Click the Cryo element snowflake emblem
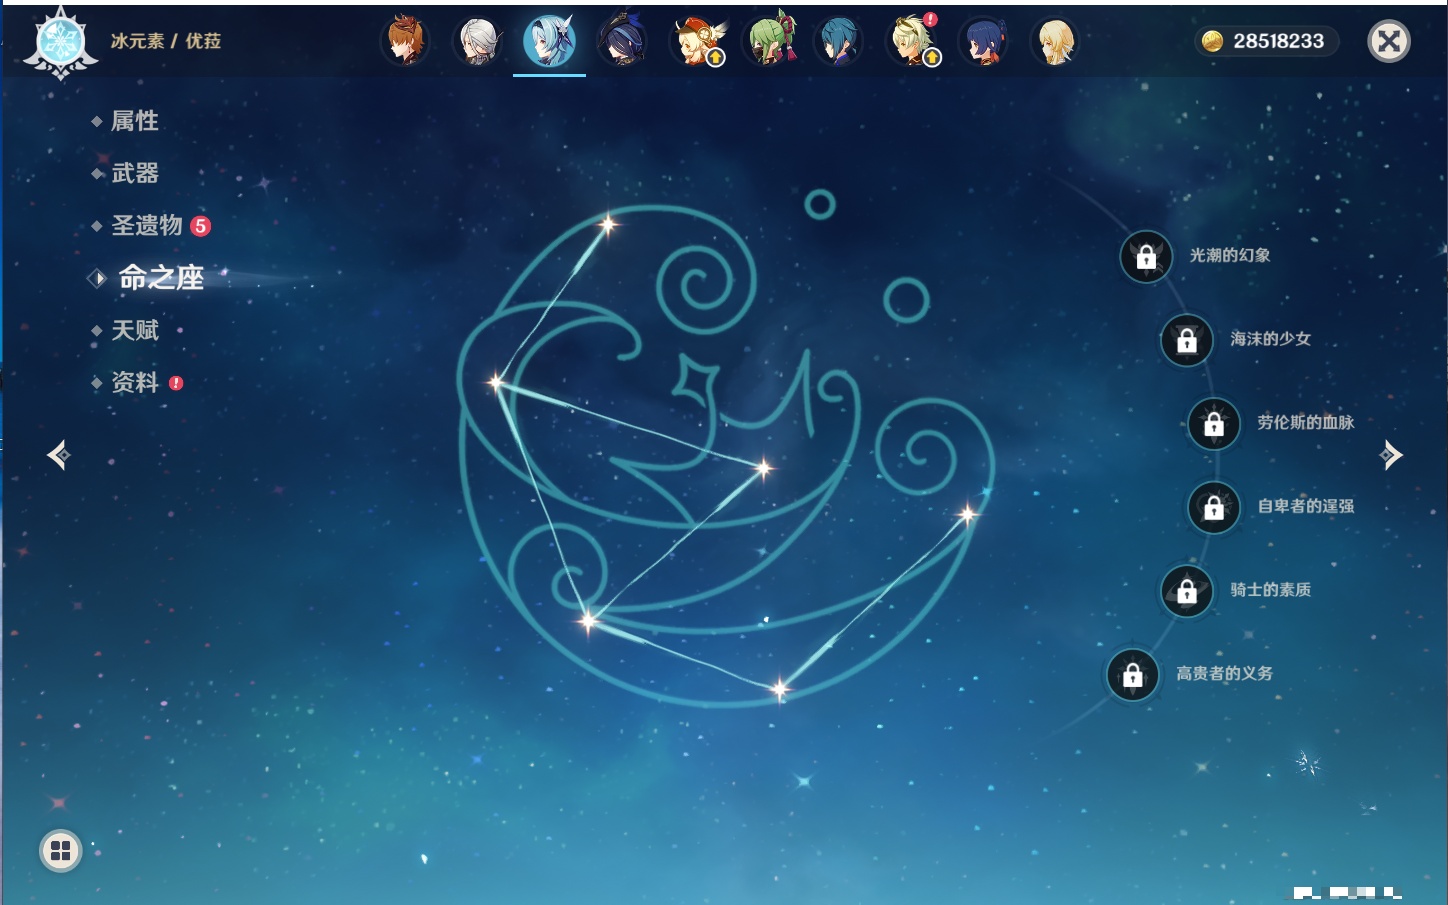1448x905 pixels. (60, 43)
